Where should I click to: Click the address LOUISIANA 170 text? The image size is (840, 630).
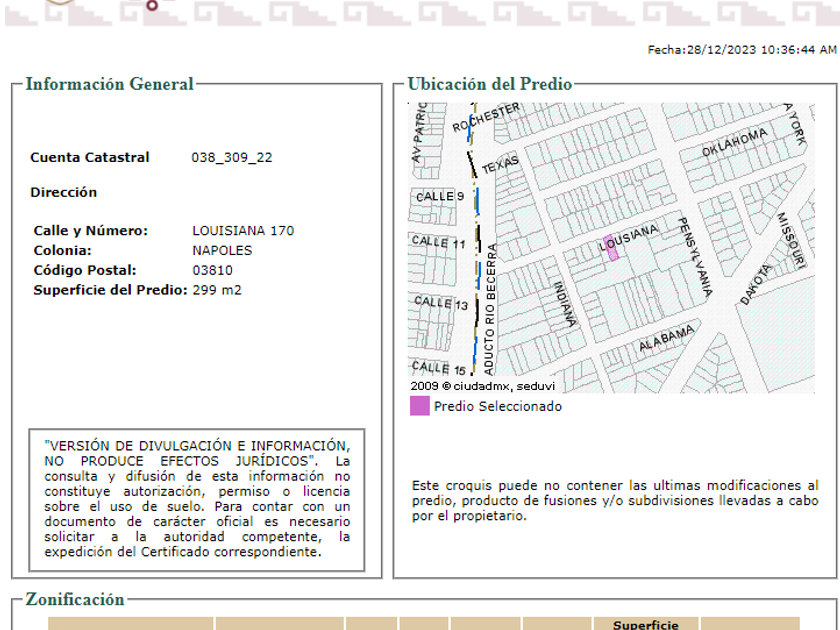243,231
